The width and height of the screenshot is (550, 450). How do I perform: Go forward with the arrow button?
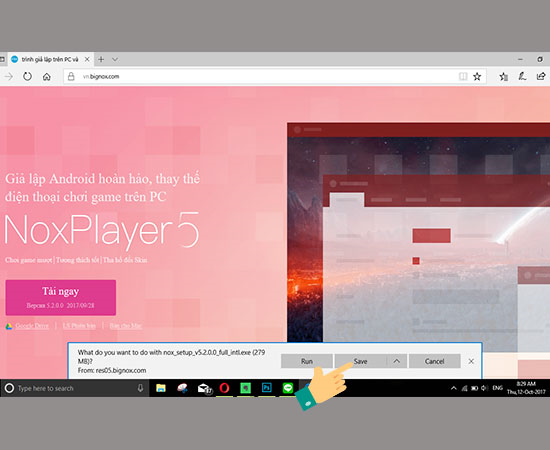8,76
